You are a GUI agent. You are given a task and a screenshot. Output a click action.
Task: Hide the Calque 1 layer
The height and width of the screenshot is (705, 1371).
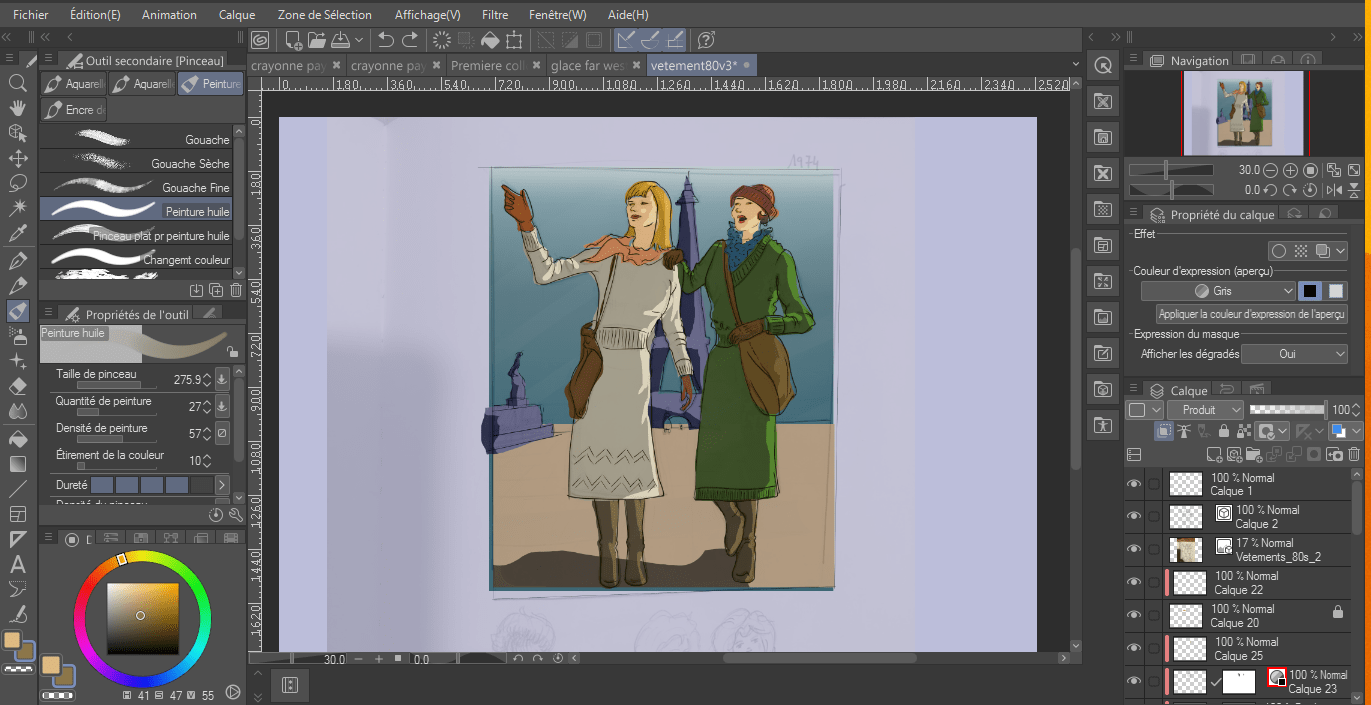click(x=1134, y=484)
